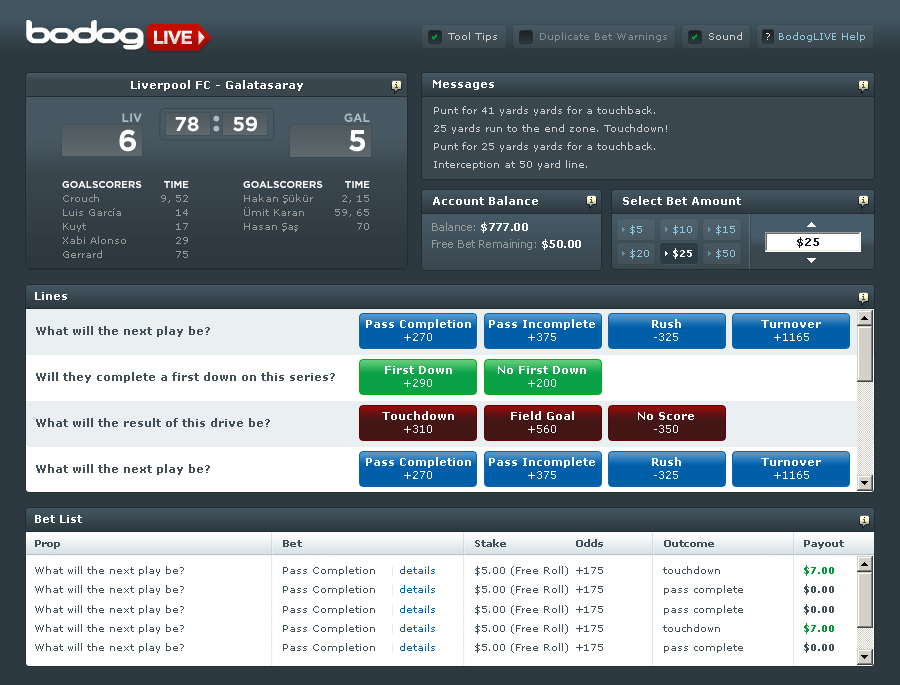
Task: Show the Bet List panel tooltip icon
Action: click(x=864, y=521)
